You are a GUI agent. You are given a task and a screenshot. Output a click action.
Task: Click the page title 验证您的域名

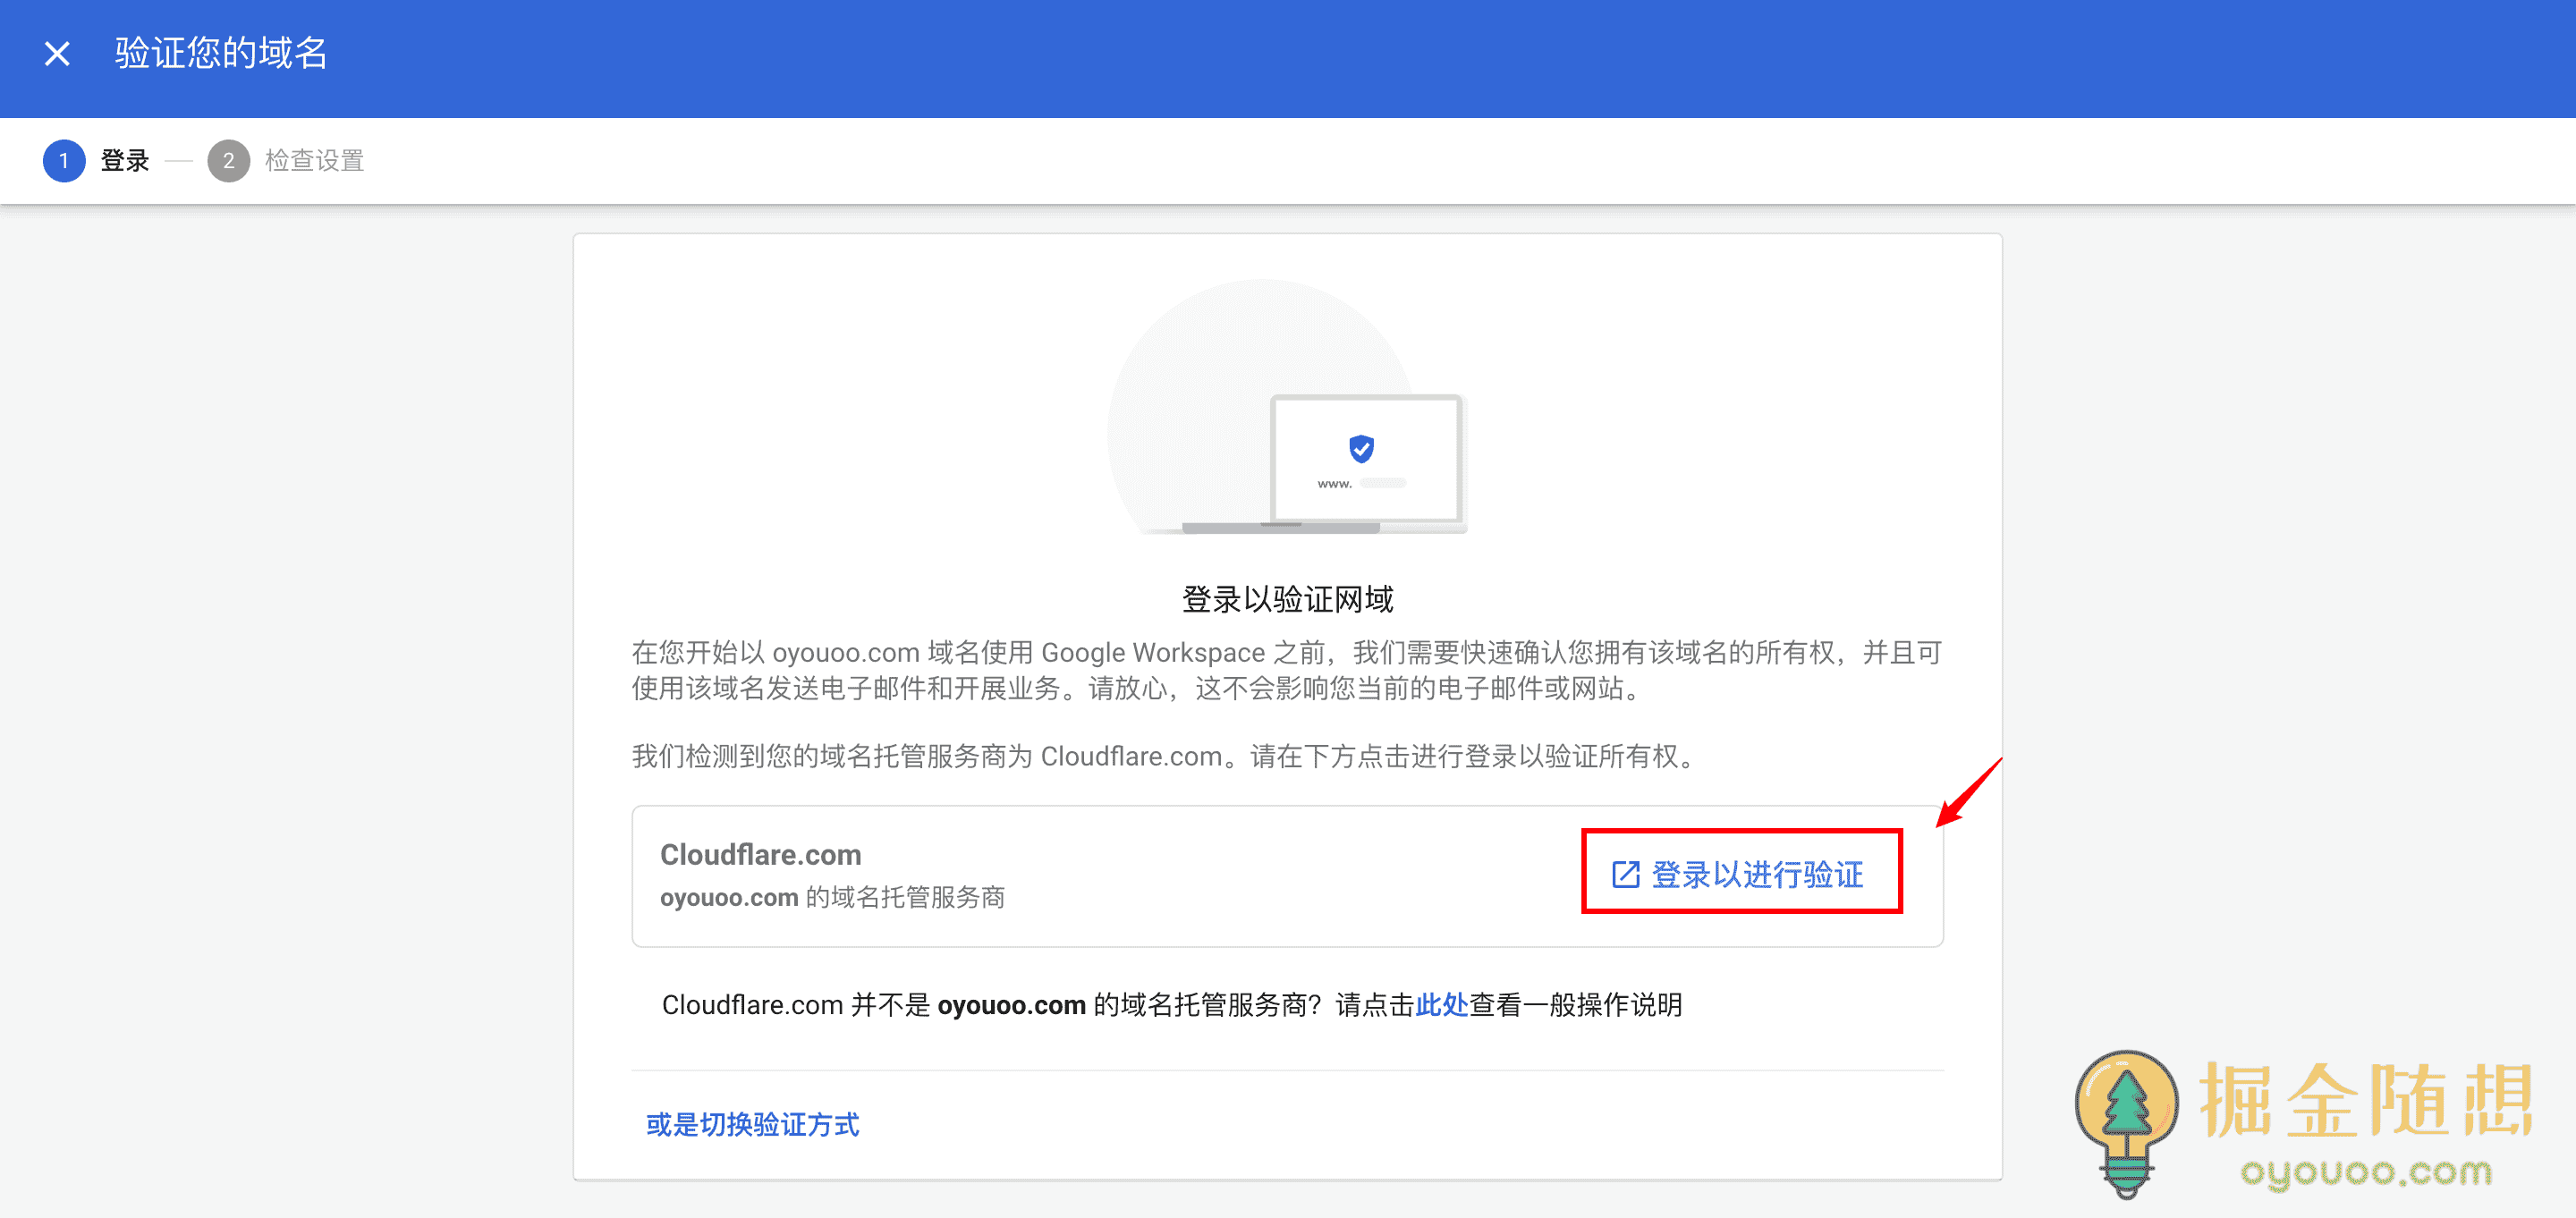coord(221,54)
